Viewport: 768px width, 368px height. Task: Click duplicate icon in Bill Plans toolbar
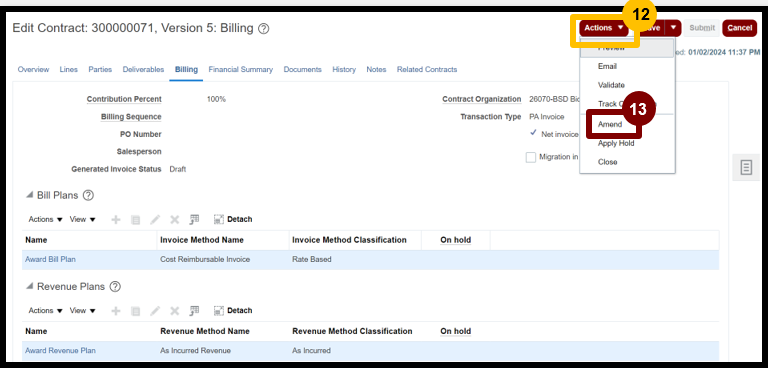click(136, 220)
